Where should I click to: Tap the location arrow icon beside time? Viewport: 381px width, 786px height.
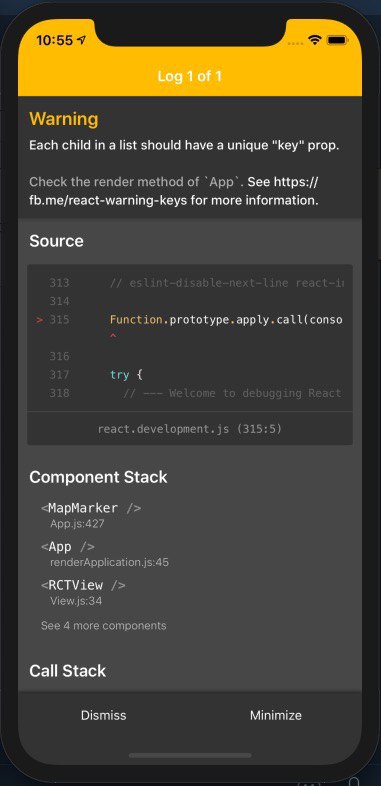tap(82, 40)
